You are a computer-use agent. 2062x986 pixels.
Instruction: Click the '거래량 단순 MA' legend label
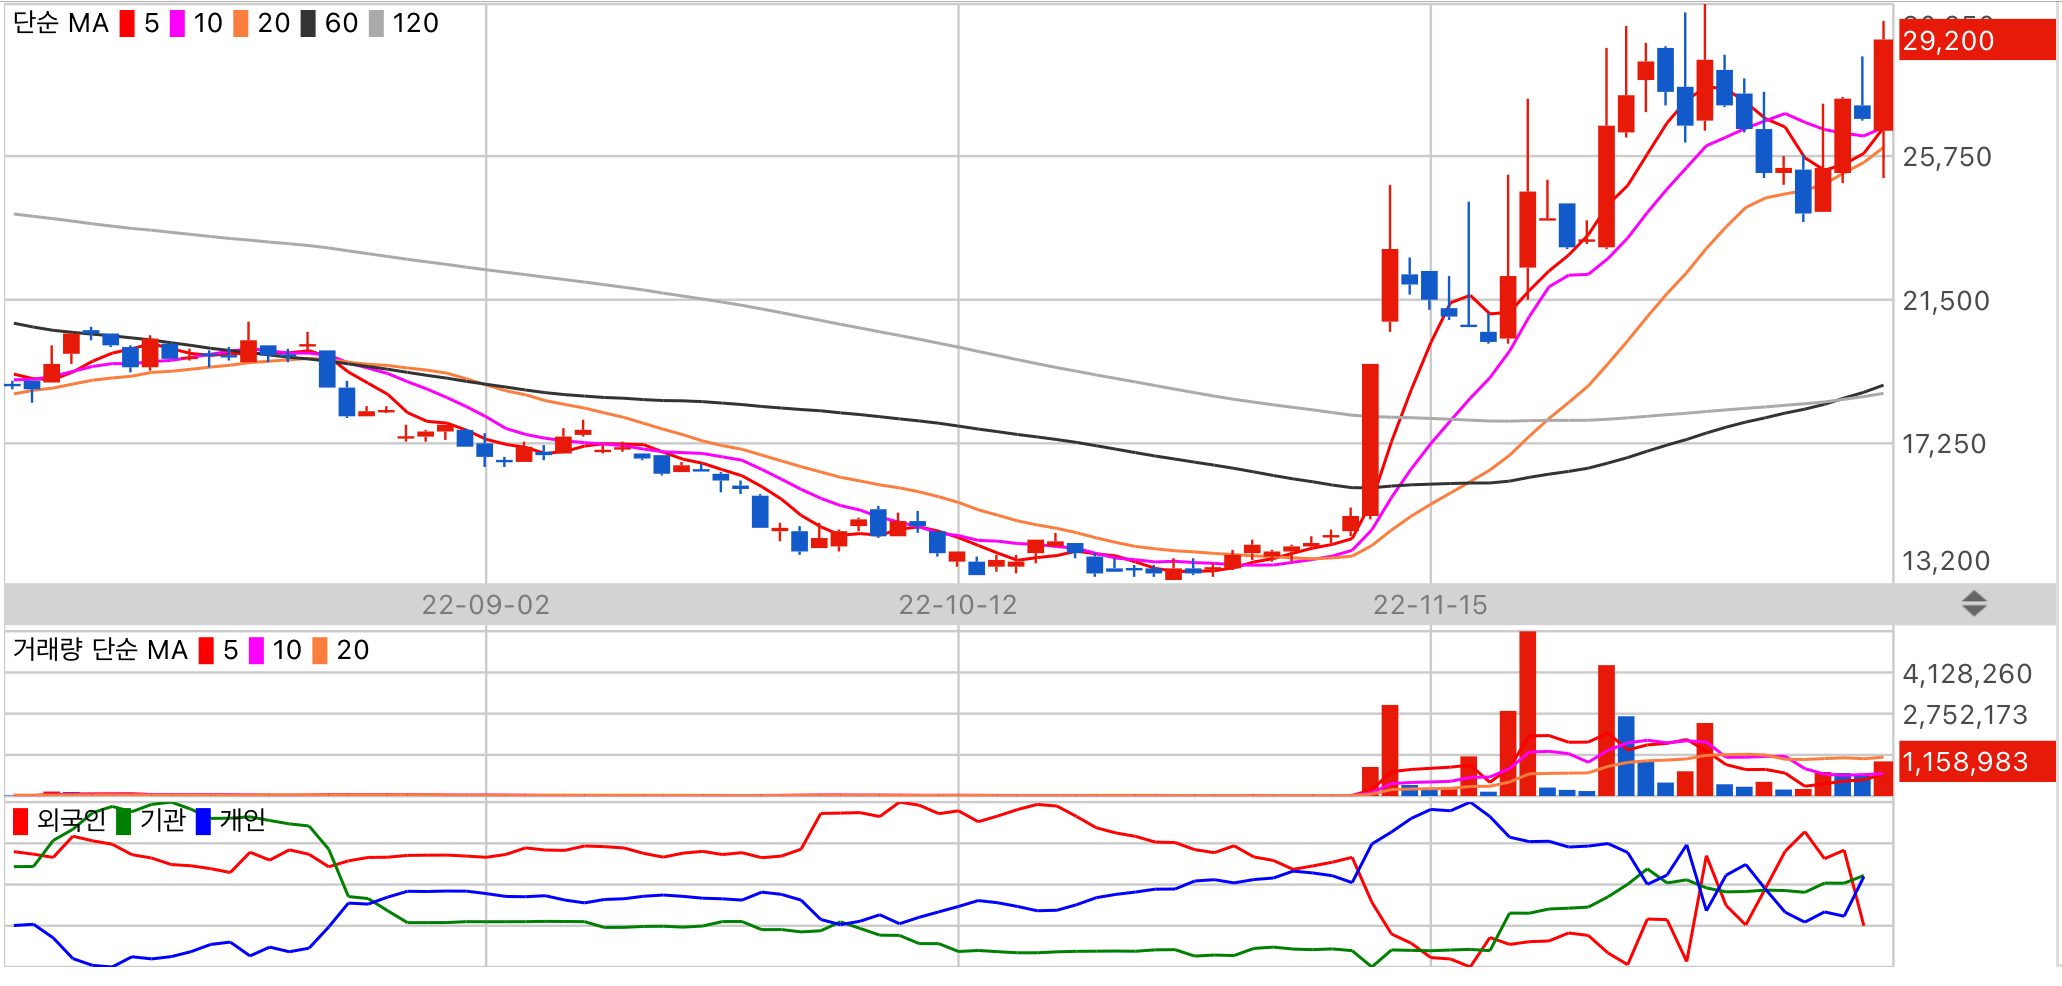pyautogui.click(x=100, y=650)
